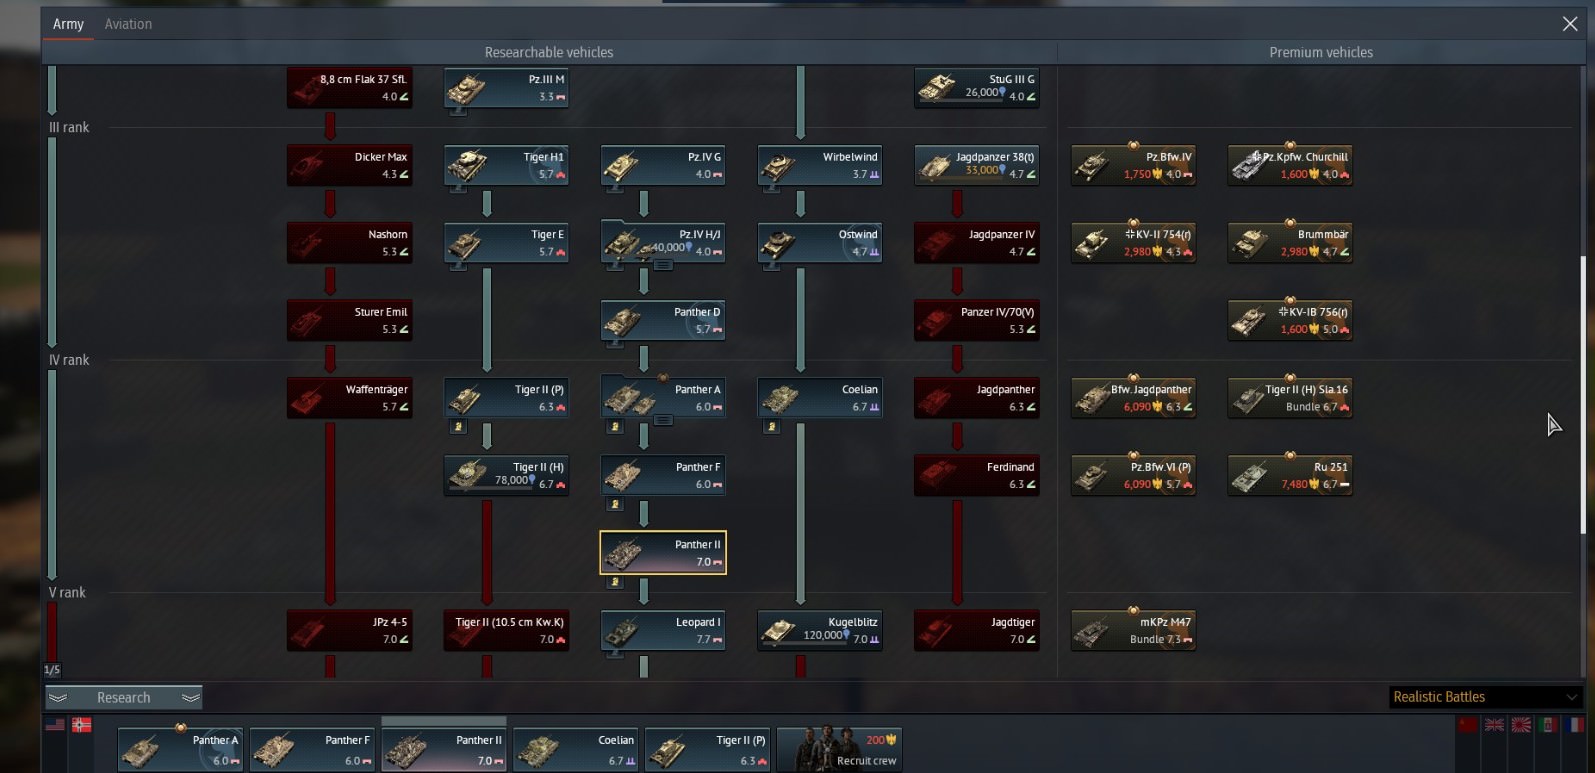This screenshot has width=1595, height=773.
Task: Select the locked Ferdinand card
Action: 977,475
